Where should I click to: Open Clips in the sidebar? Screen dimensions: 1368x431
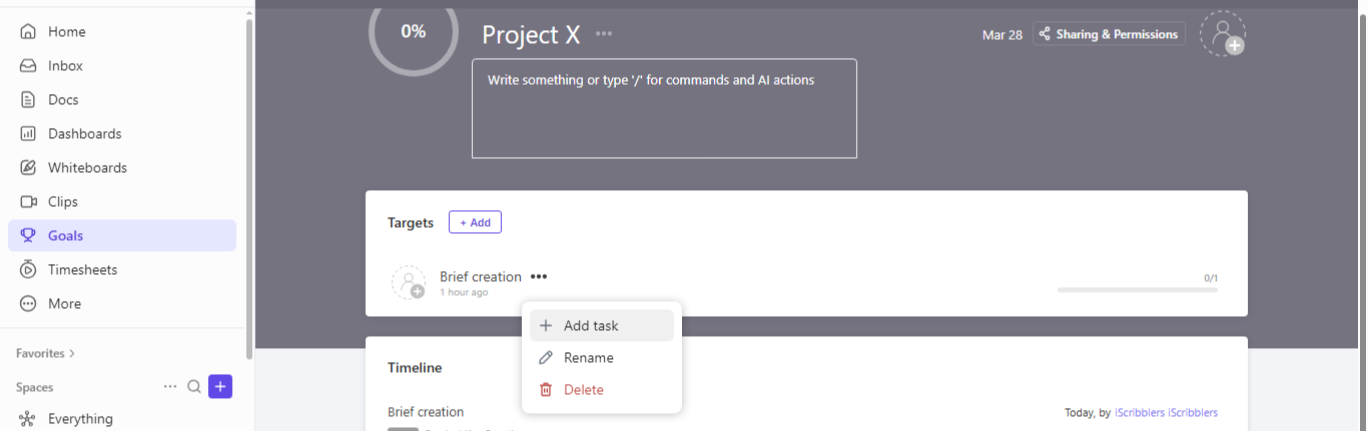pyautogui.click(x=62, y=202)
